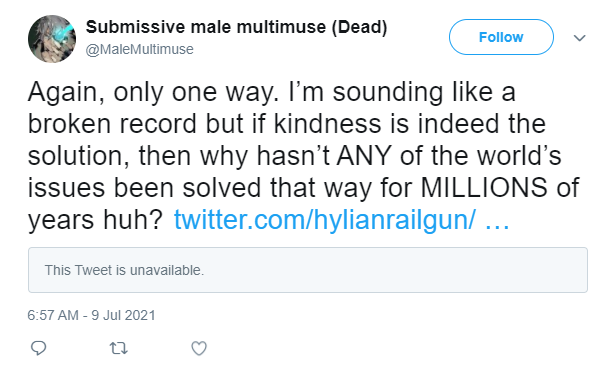The height and width of the screenshot is (378, 608).
Task: Open the twitter.com/hylianrailgun link
Action: point(324,219)
